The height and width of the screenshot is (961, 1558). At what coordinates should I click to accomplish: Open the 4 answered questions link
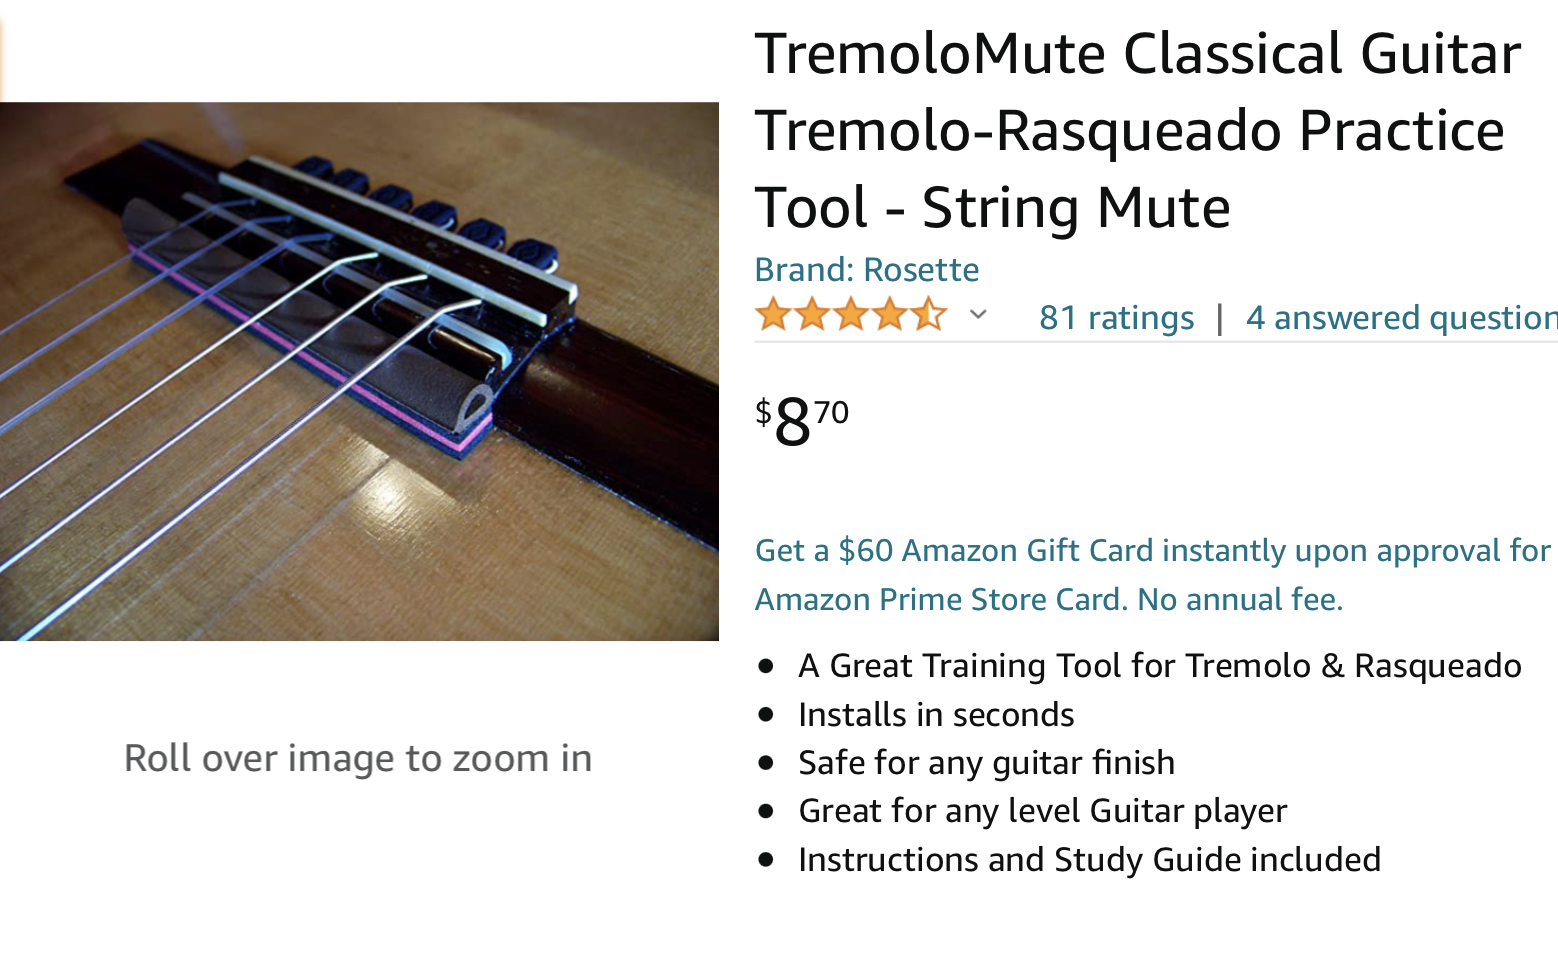(1401, 318)
